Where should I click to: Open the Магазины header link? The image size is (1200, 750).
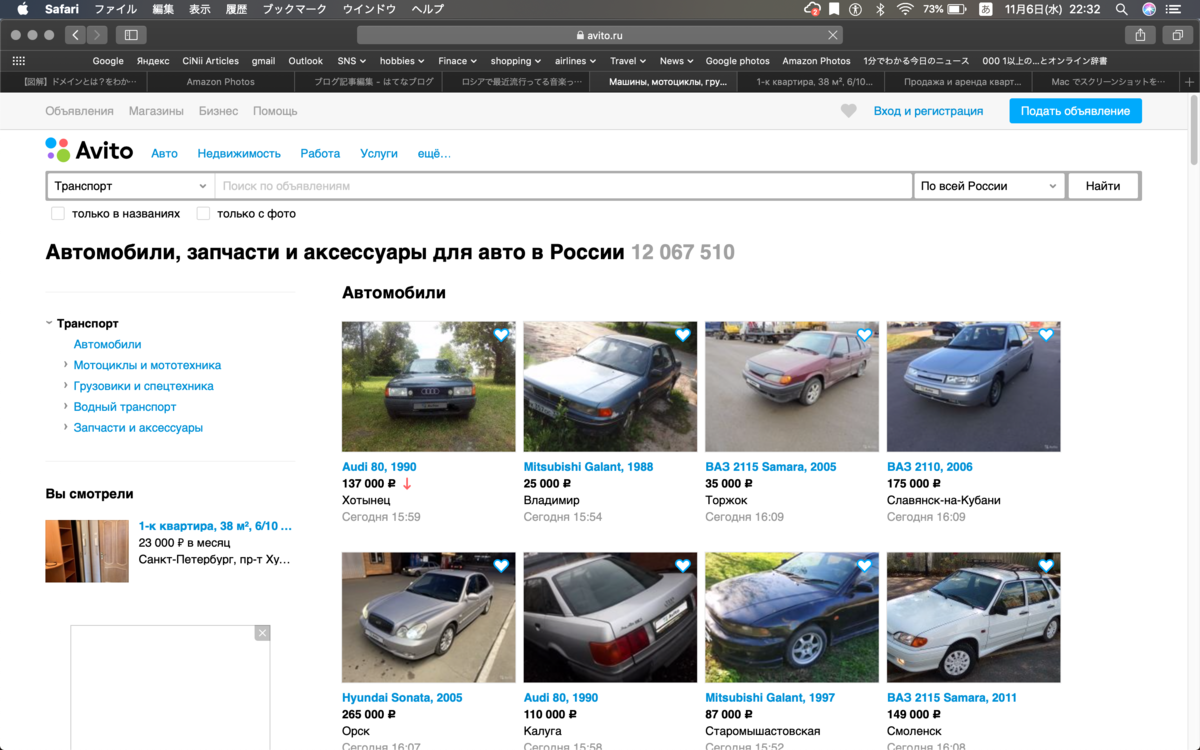(156, 111)
